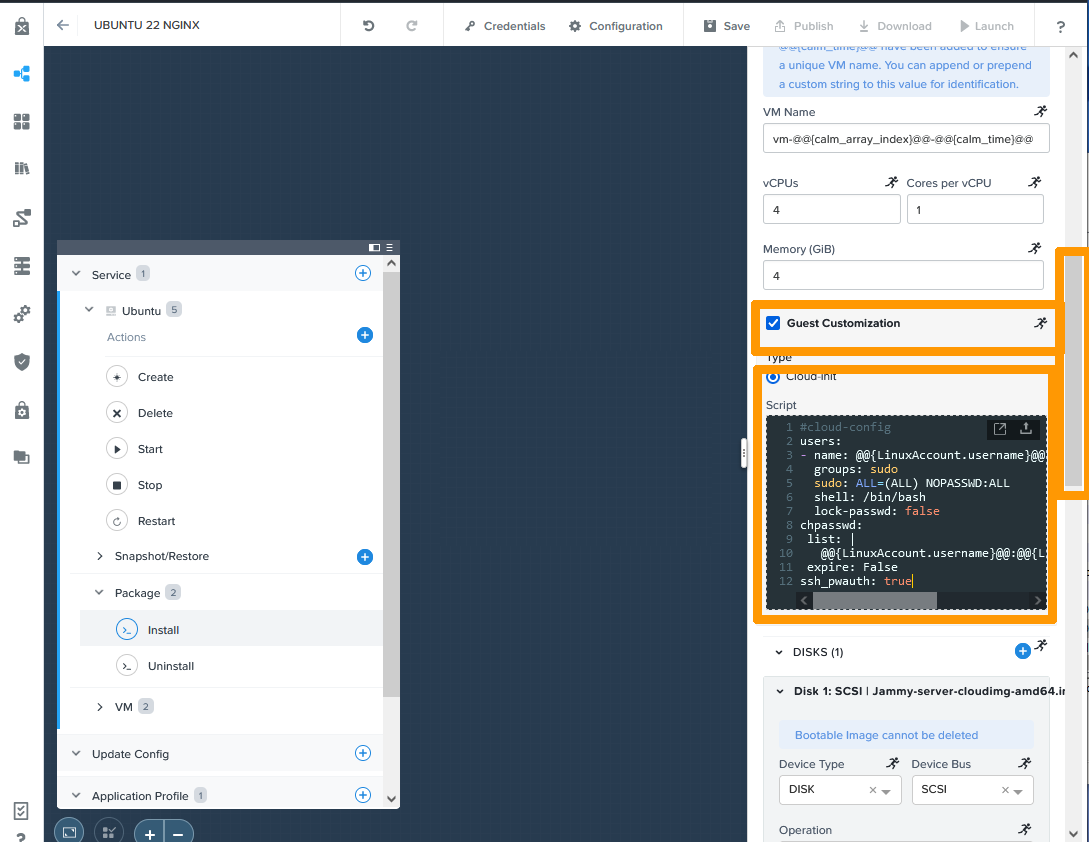Screen dimensions: 1089x842
Task: Expand the VM tree node
Action: click(100, 707)
